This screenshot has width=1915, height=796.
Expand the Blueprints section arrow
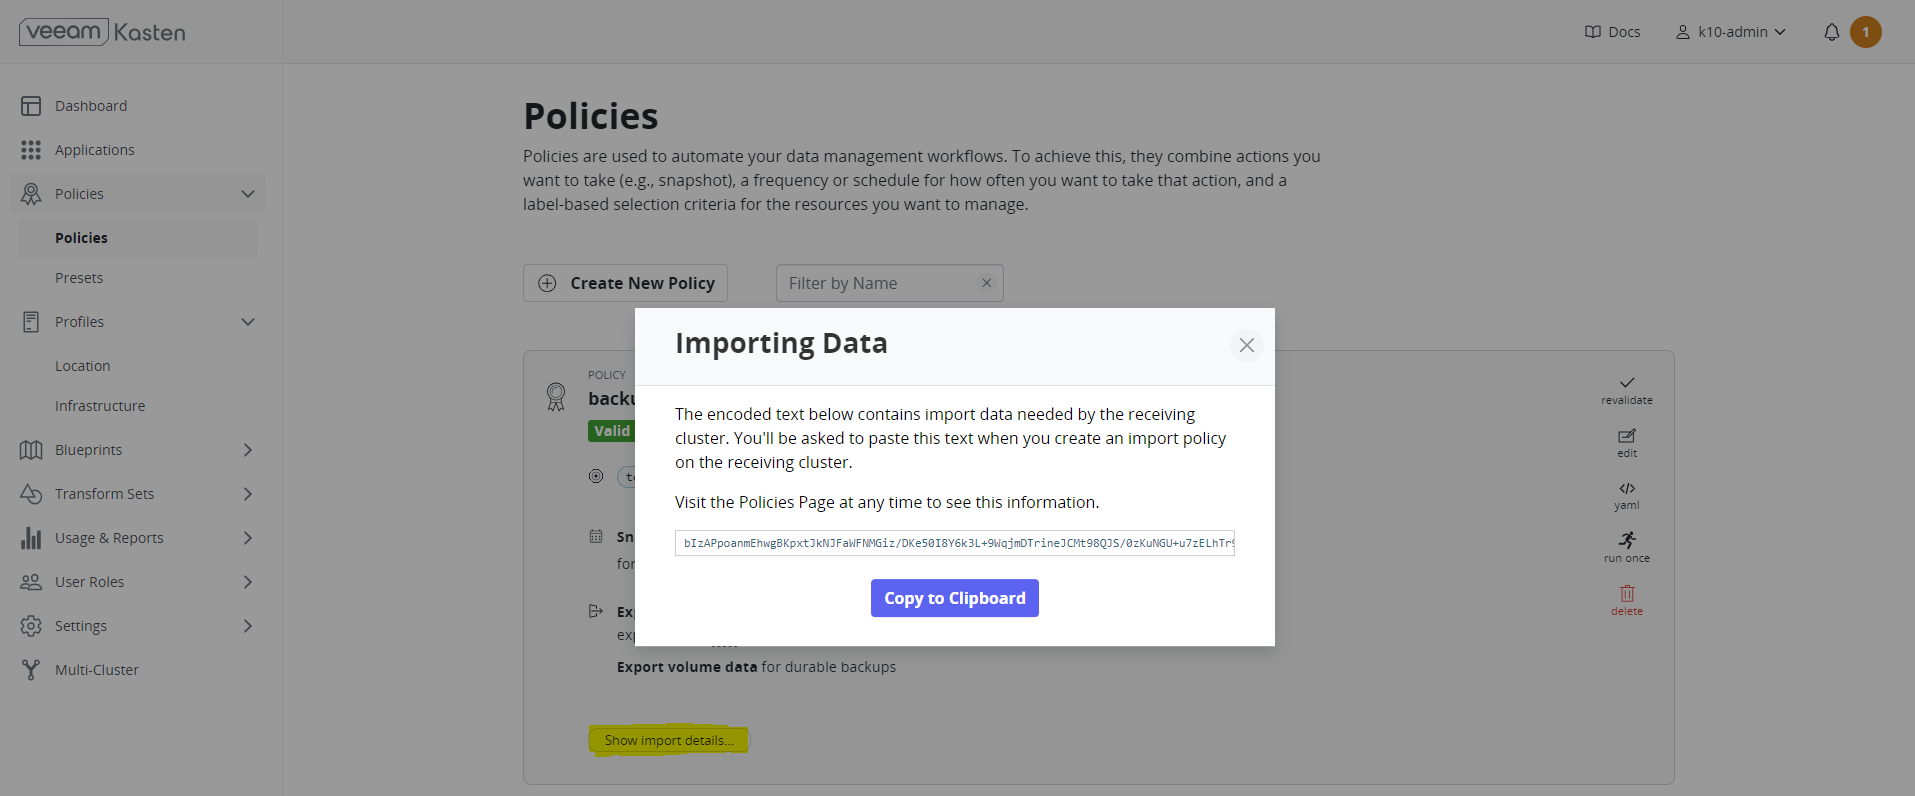pos(248,450)
